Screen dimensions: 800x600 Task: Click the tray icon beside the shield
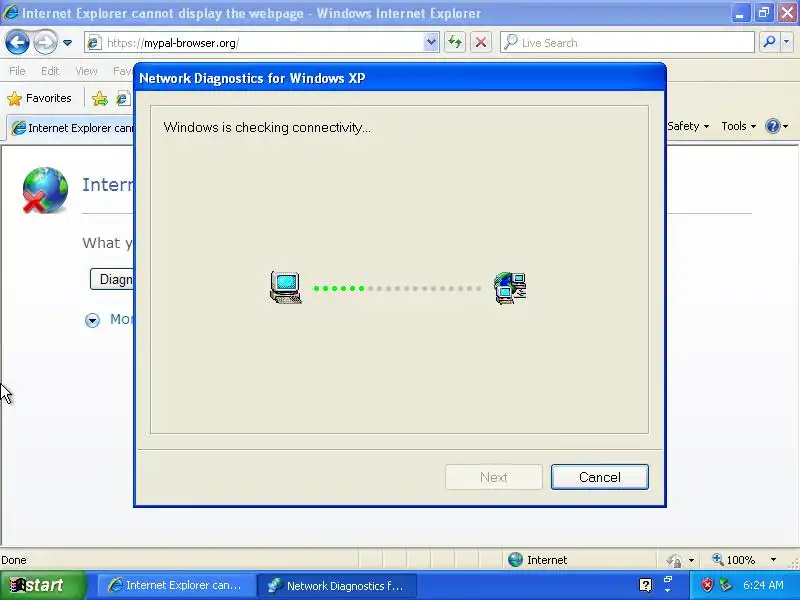click(x=725, y=585)
